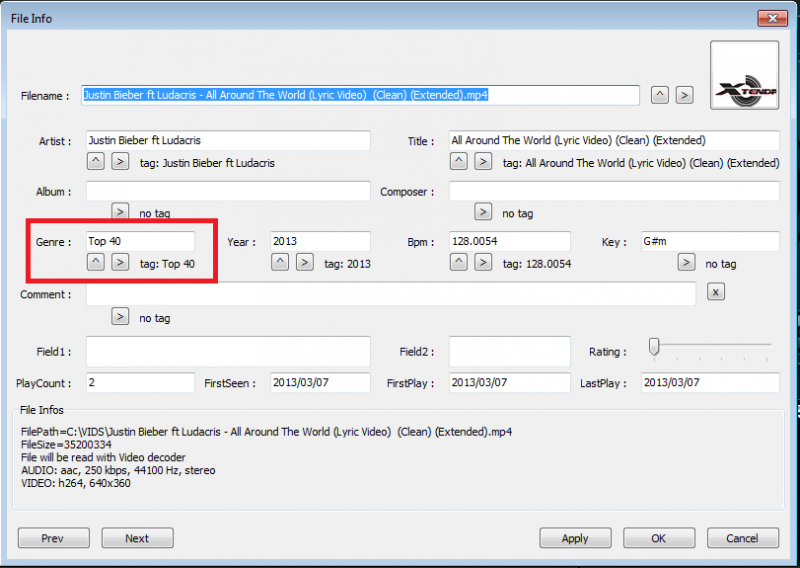Click 'File will be read with Video decoder' line
Screen dimensions: 800x568
coord(103,458)
